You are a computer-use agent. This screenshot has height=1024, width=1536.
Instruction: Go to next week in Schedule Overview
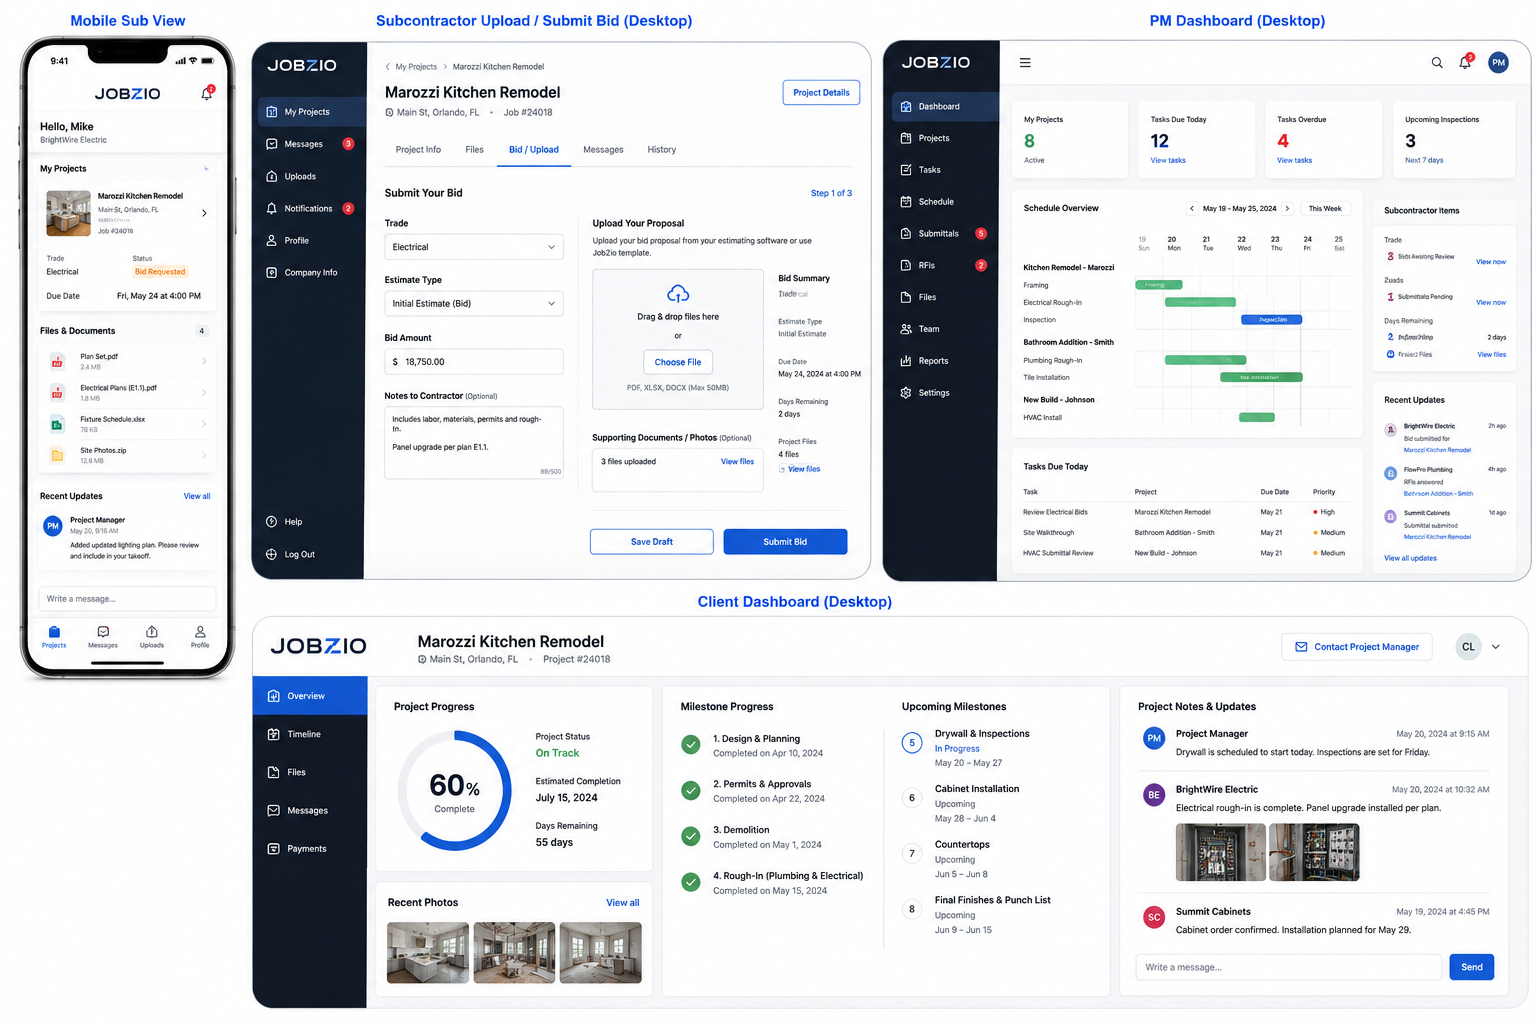point(1287,208)
